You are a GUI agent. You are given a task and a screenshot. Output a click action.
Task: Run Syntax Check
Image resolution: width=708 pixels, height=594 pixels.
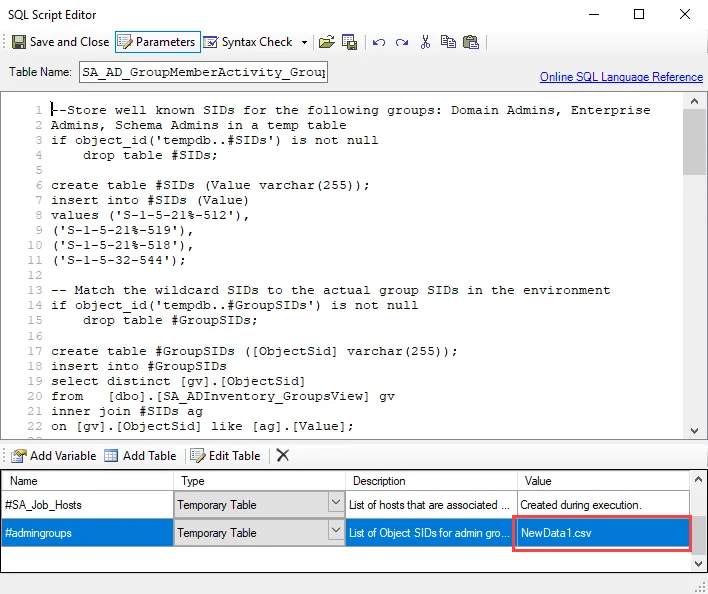pyautogui.click(x=248, y=42)
